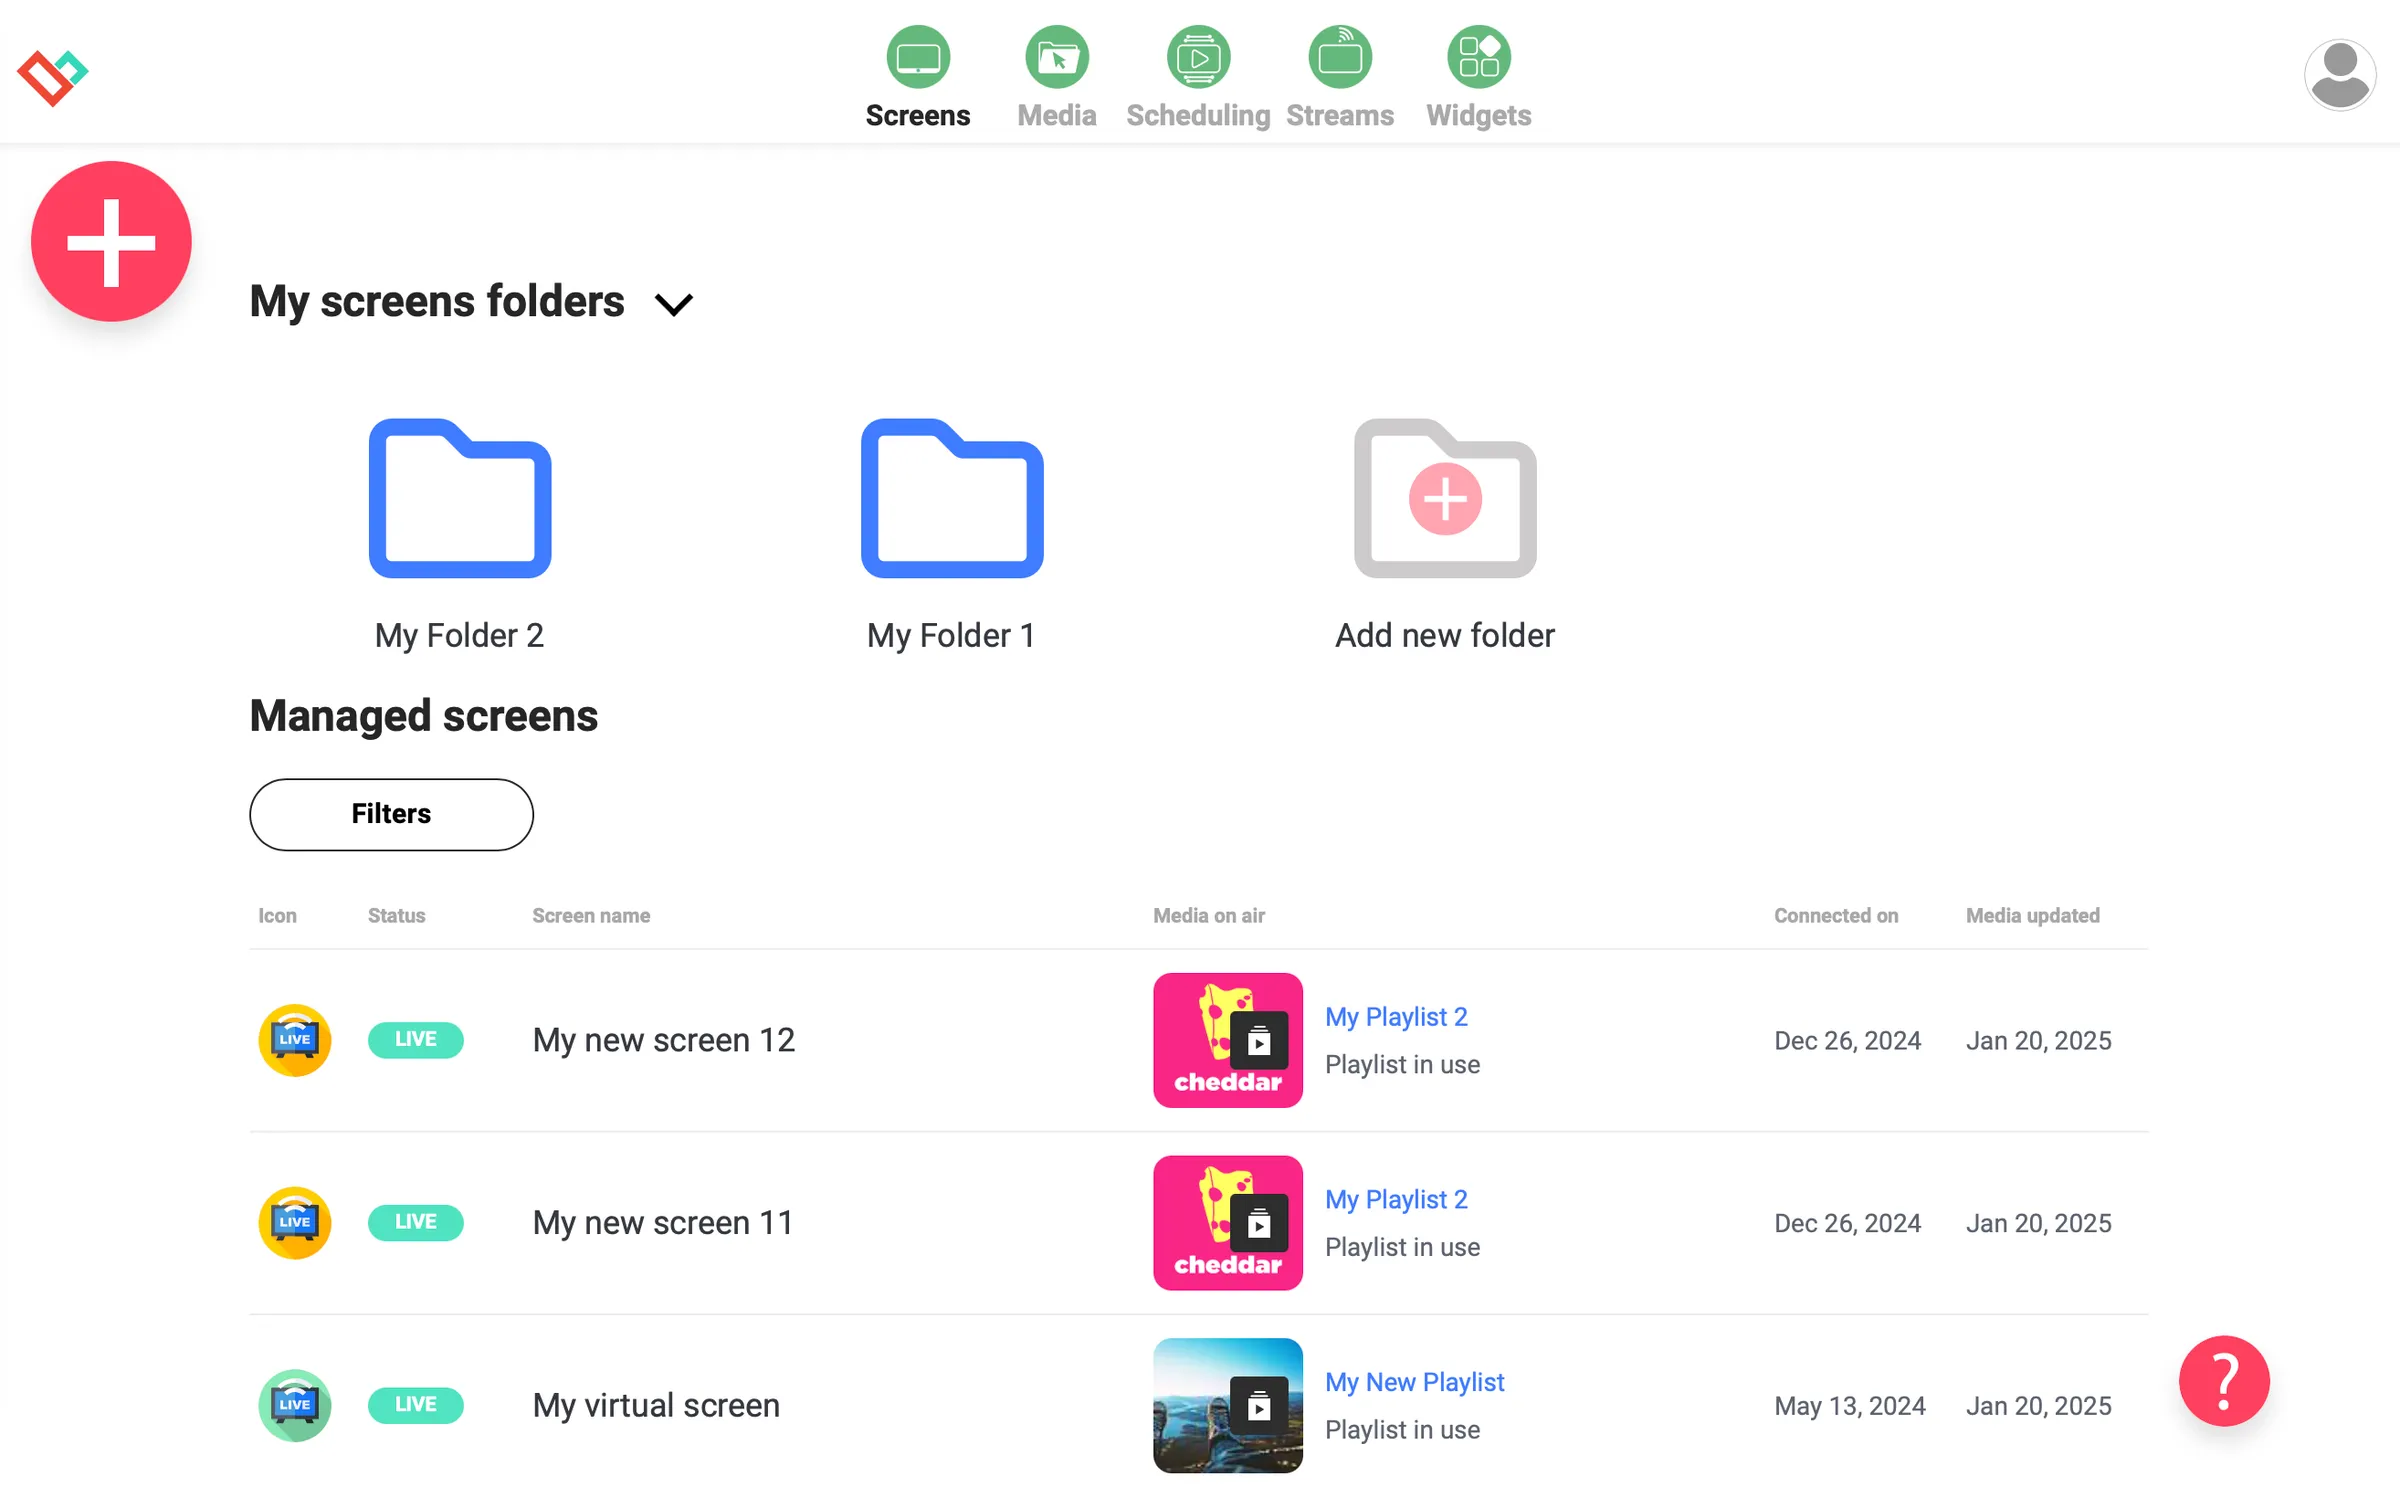Open the Scheduling section icon
Image resolution: width=2400 pixels, height=1511 pixels.
click(x=1197, y=57)
